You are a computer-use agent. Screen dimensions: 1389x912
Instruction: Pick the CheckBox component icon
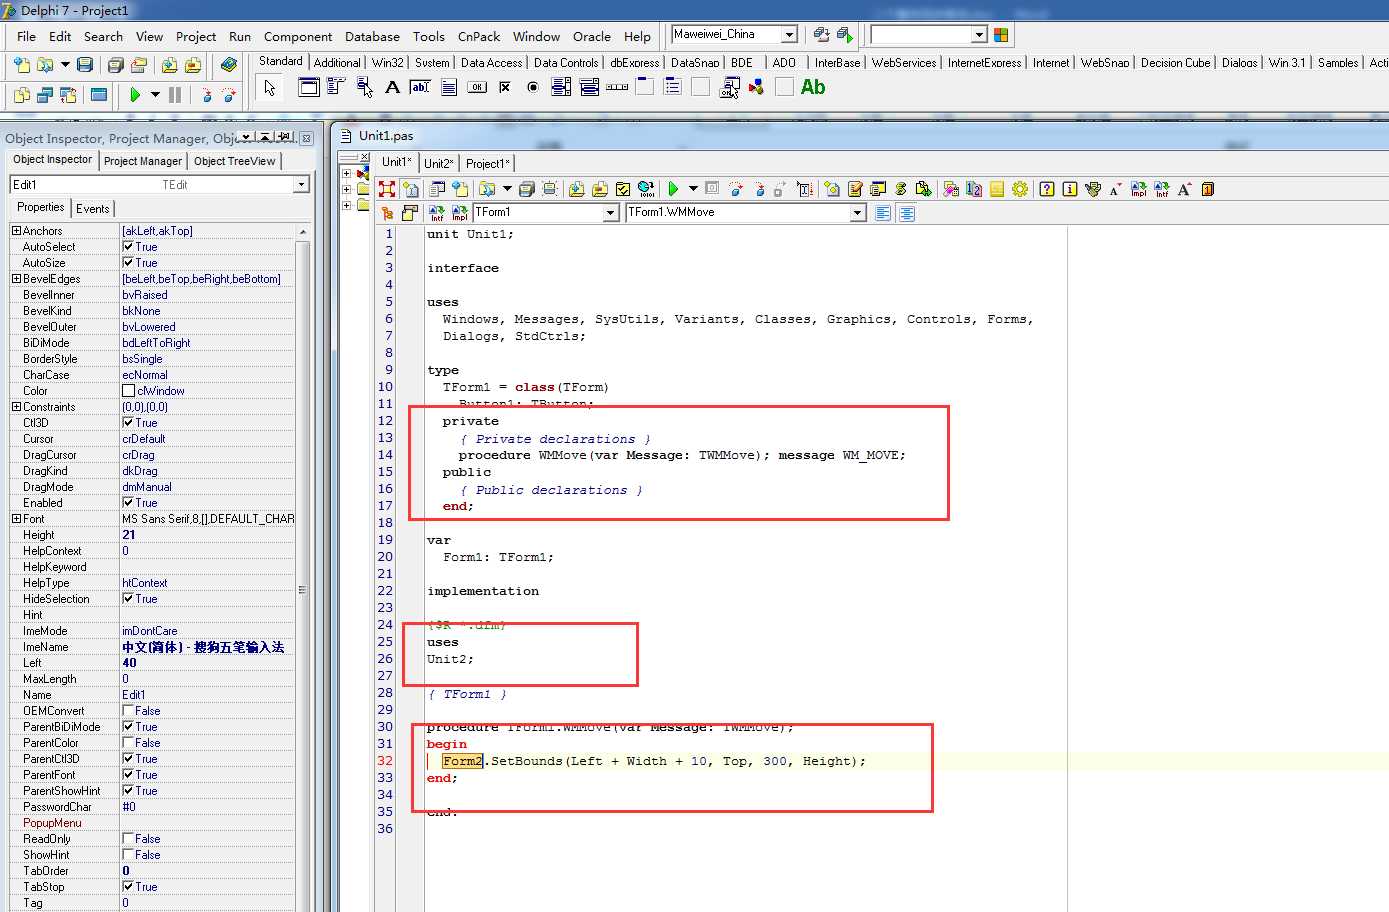[505, 88]
